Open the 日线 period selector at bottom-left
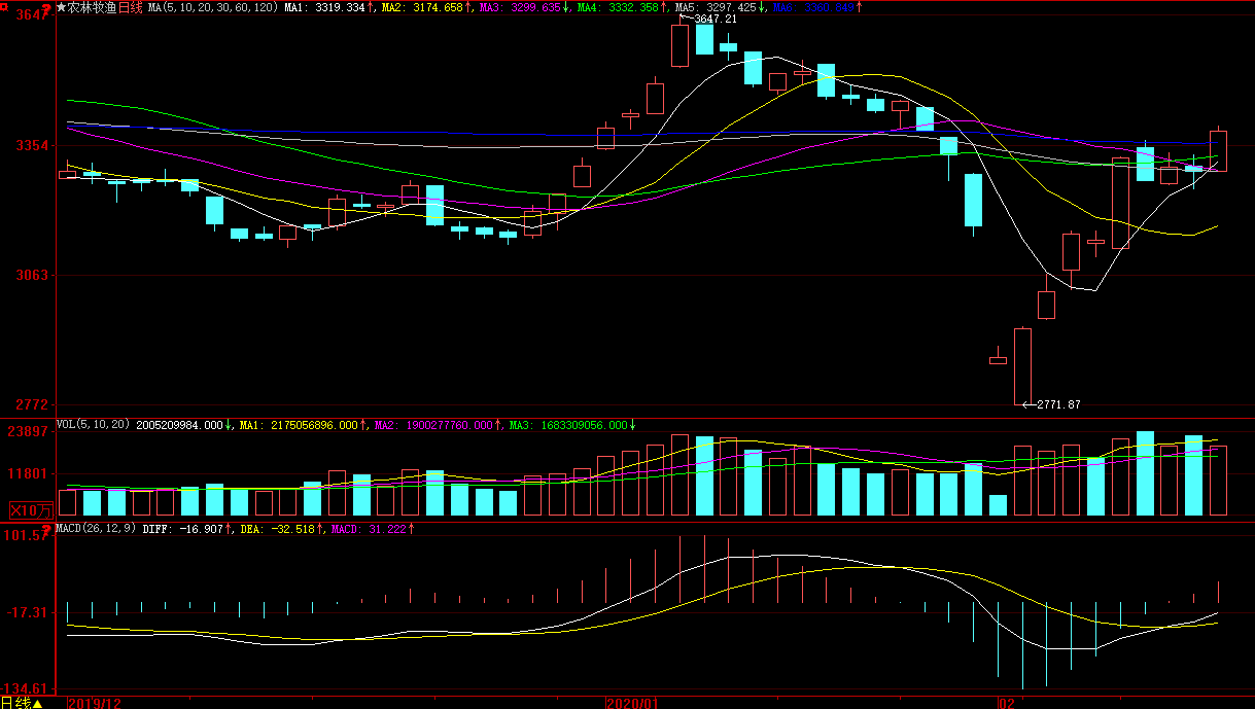1255x709 pixels. pyautogui.click(x=22, y=703)
